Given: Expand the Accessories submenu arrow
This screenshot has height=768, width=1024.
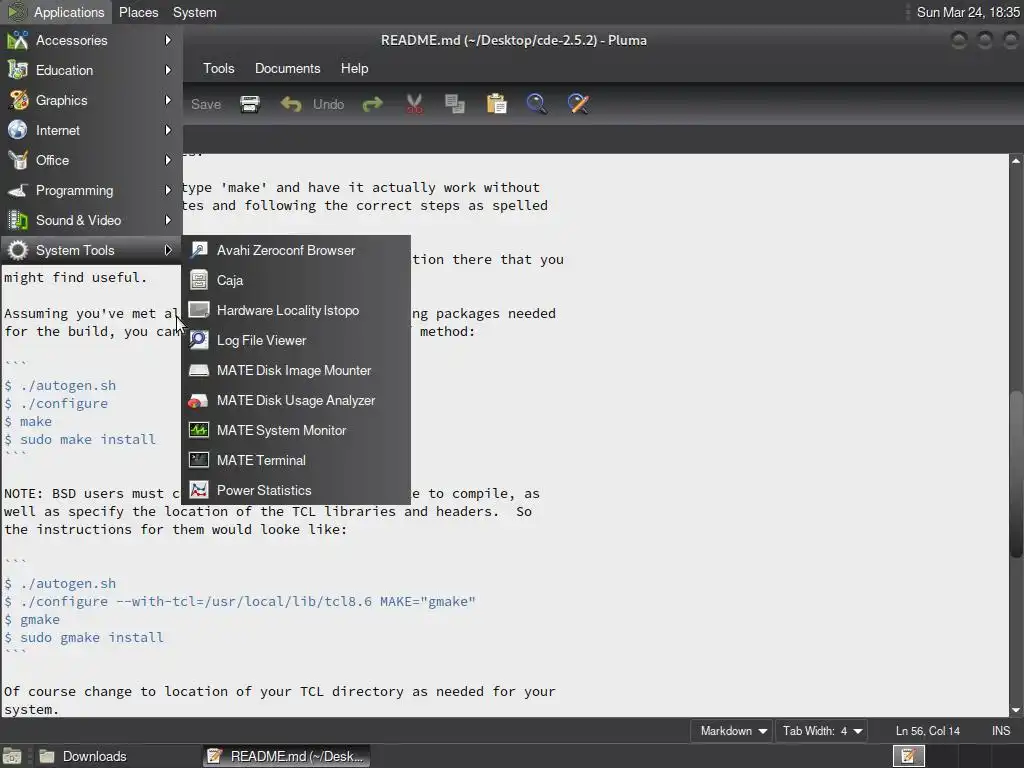Looking at the screenshot, I should (168, 40).
